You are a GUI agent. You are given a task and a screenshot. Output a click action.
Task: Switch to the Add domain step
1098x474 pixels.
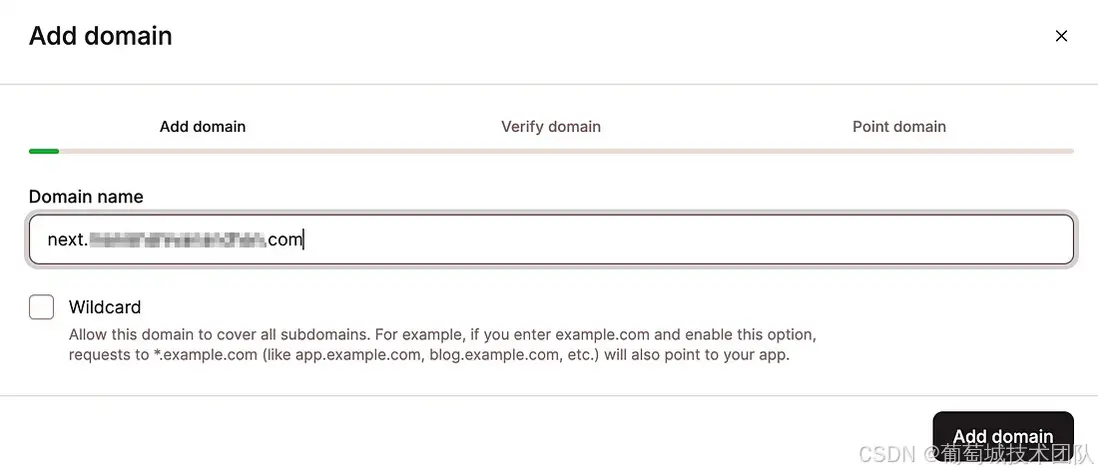coord(202,127)
